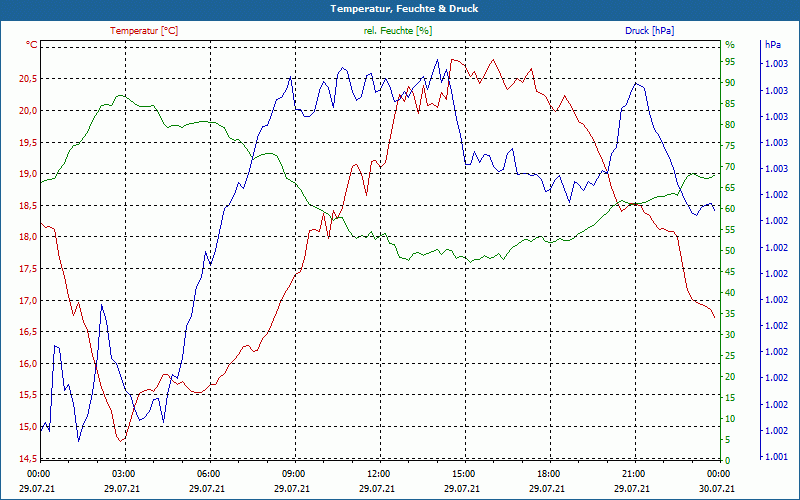Click the 18,0 temperature axis tick
Screen dimensions: 800x500
point(29,237)
